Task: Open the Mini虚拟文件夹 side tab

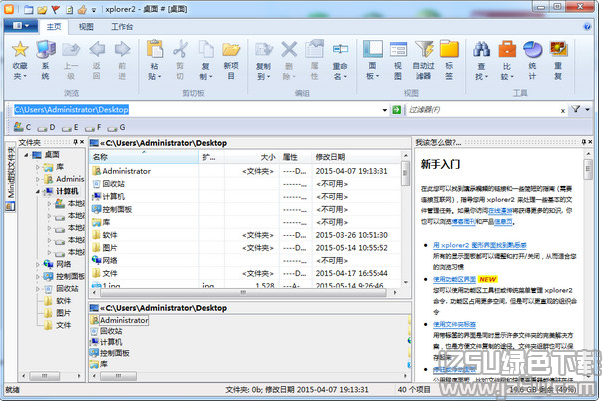Action: click(x=11, y=177)
